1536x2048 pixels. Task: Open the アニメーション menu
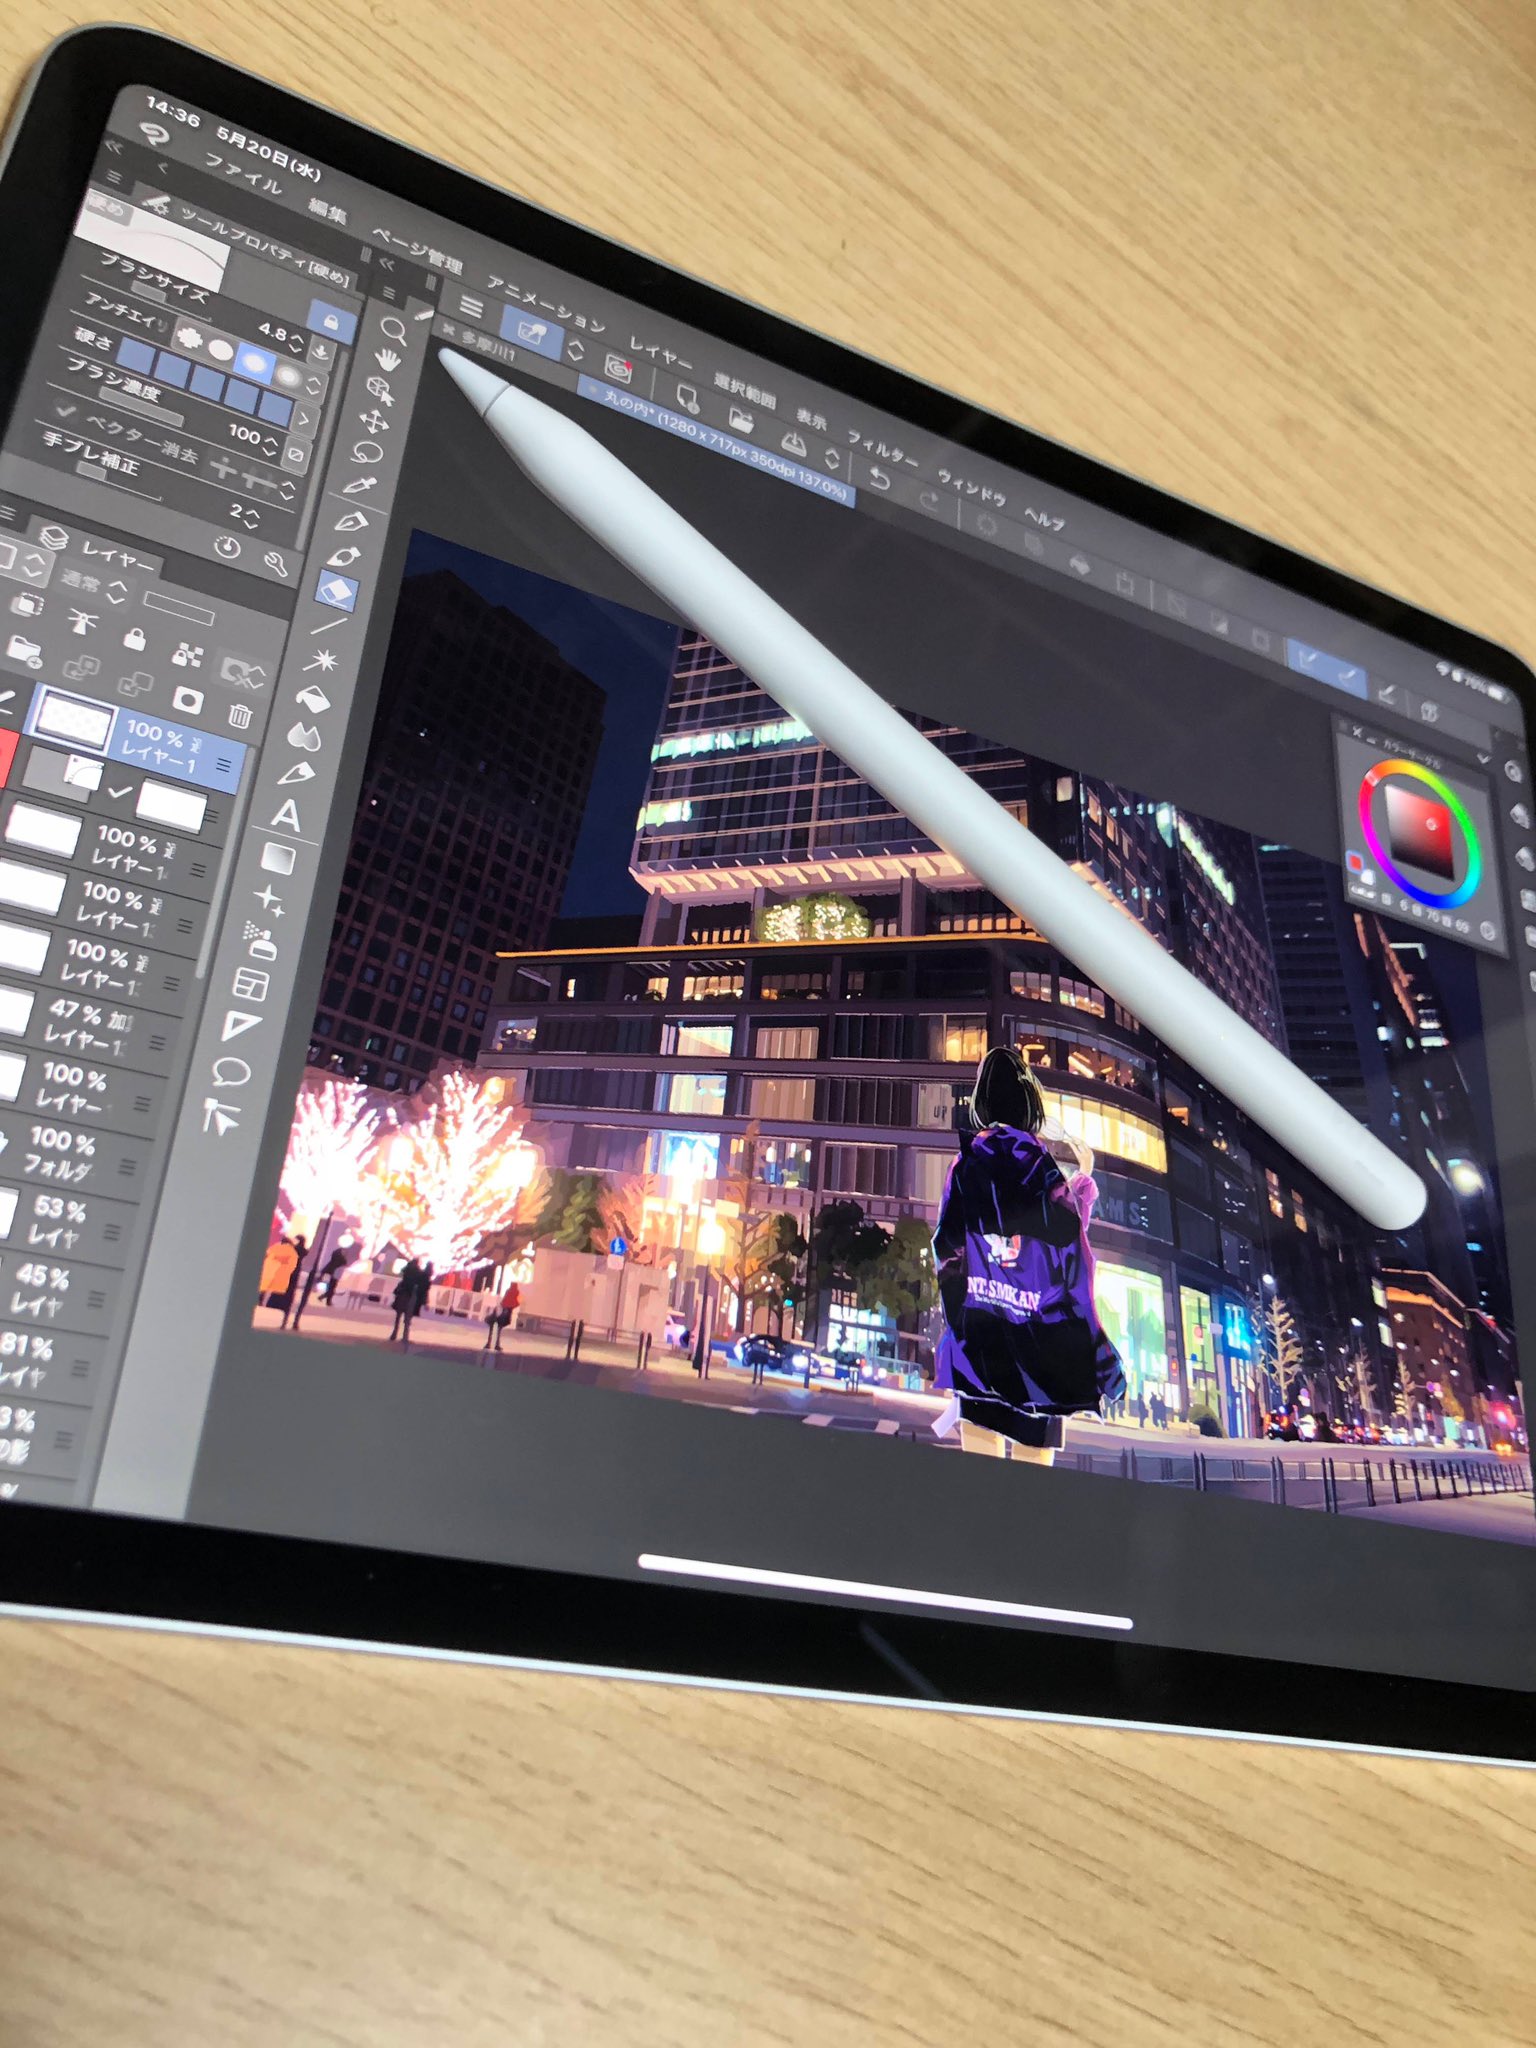(x=547, y=305)
